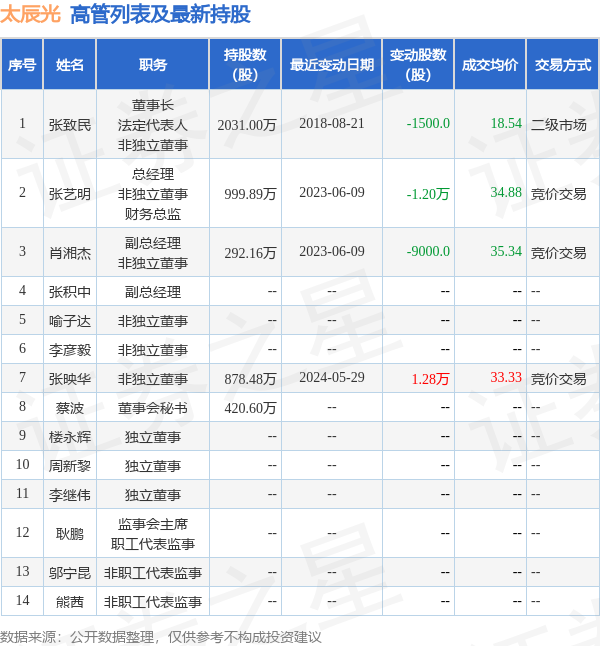Click the title 高管列表及最新持股

pos(160,14)
